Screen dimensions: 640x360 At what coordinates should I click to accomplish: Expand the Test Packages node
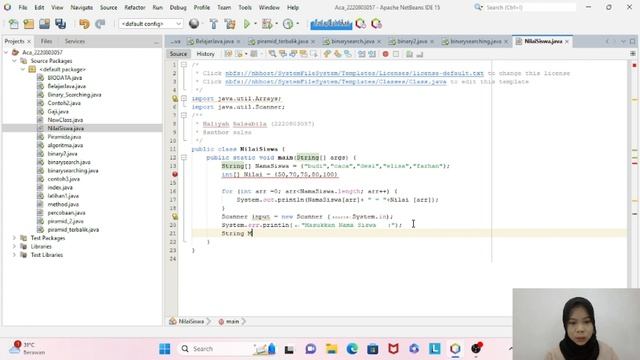click(x=14, y=238)
